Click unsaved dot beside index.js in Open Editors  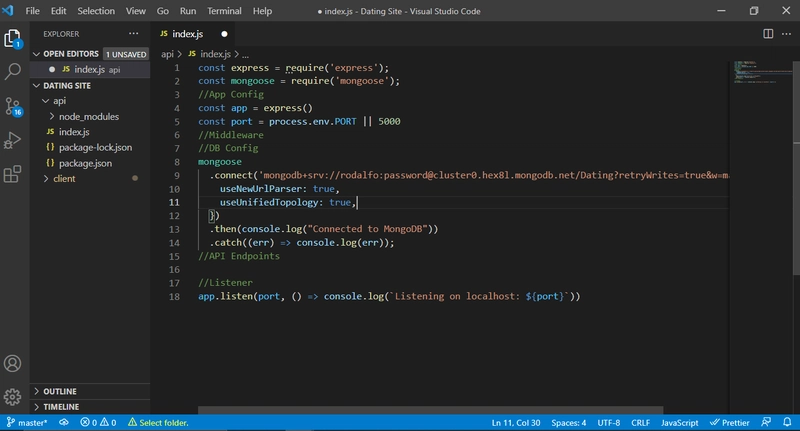coord(52,69)
